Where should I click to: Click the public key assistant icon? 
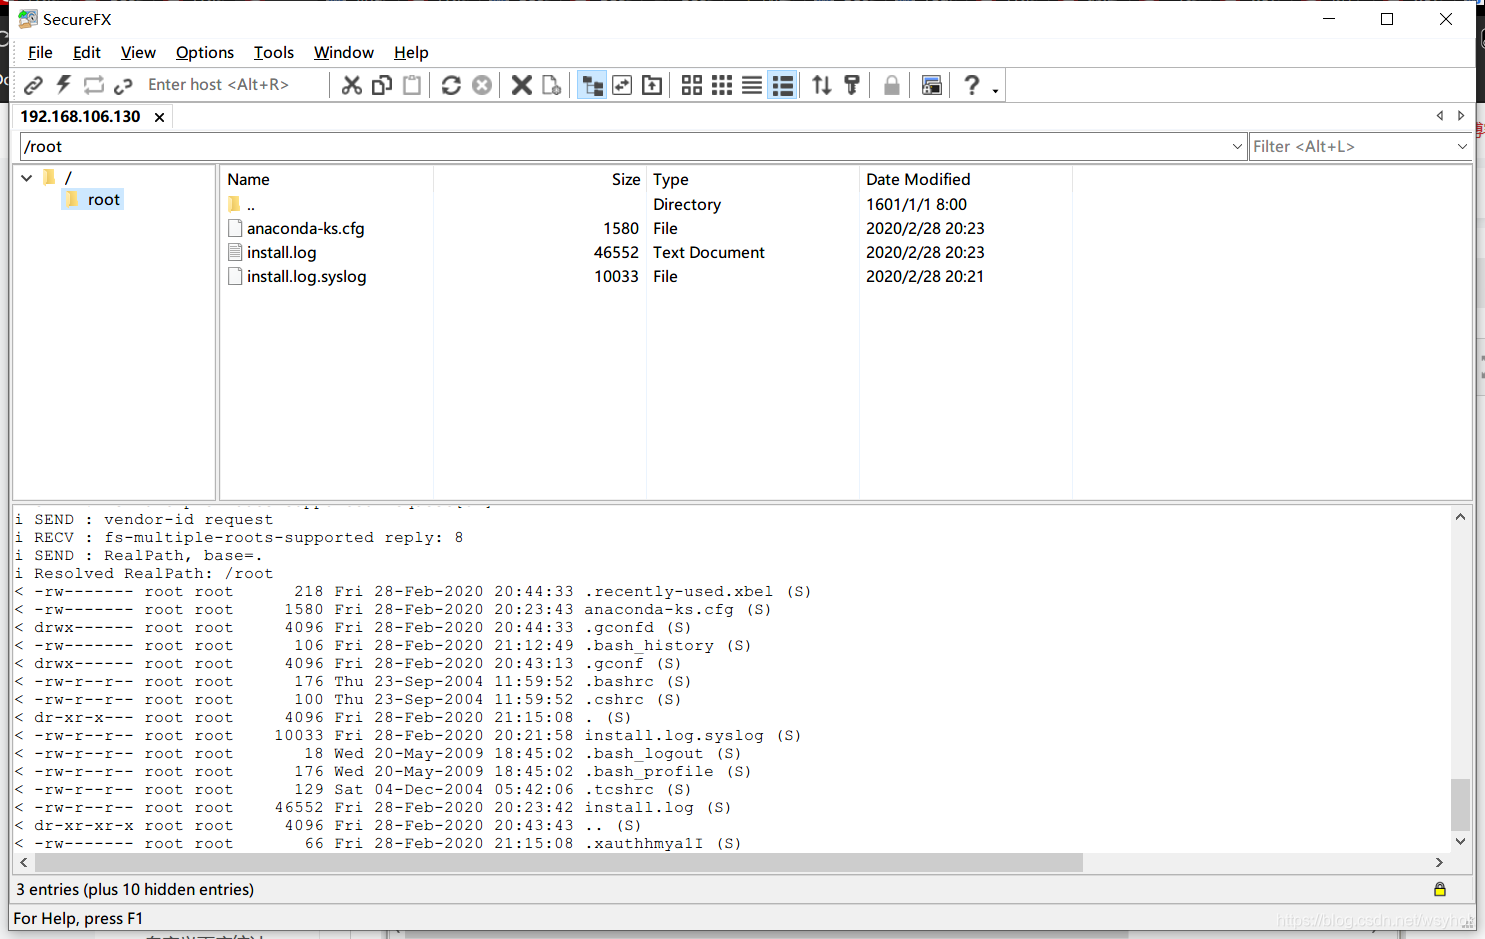pyautogui.click(x=852, y=85)
